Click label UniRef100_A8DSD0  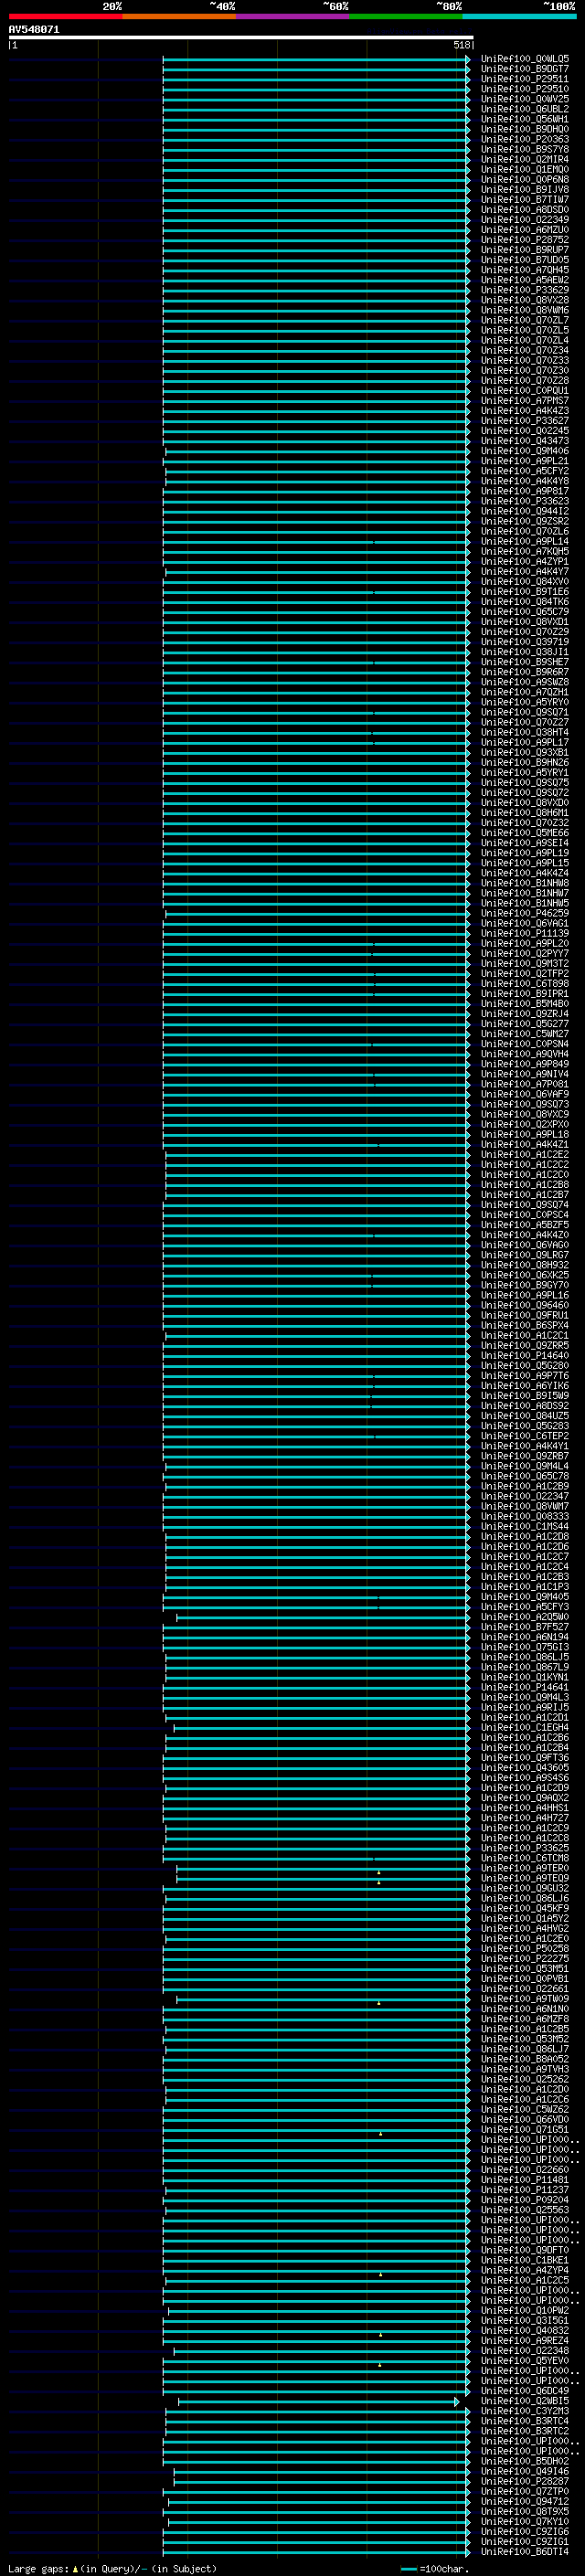pos(524,209)
